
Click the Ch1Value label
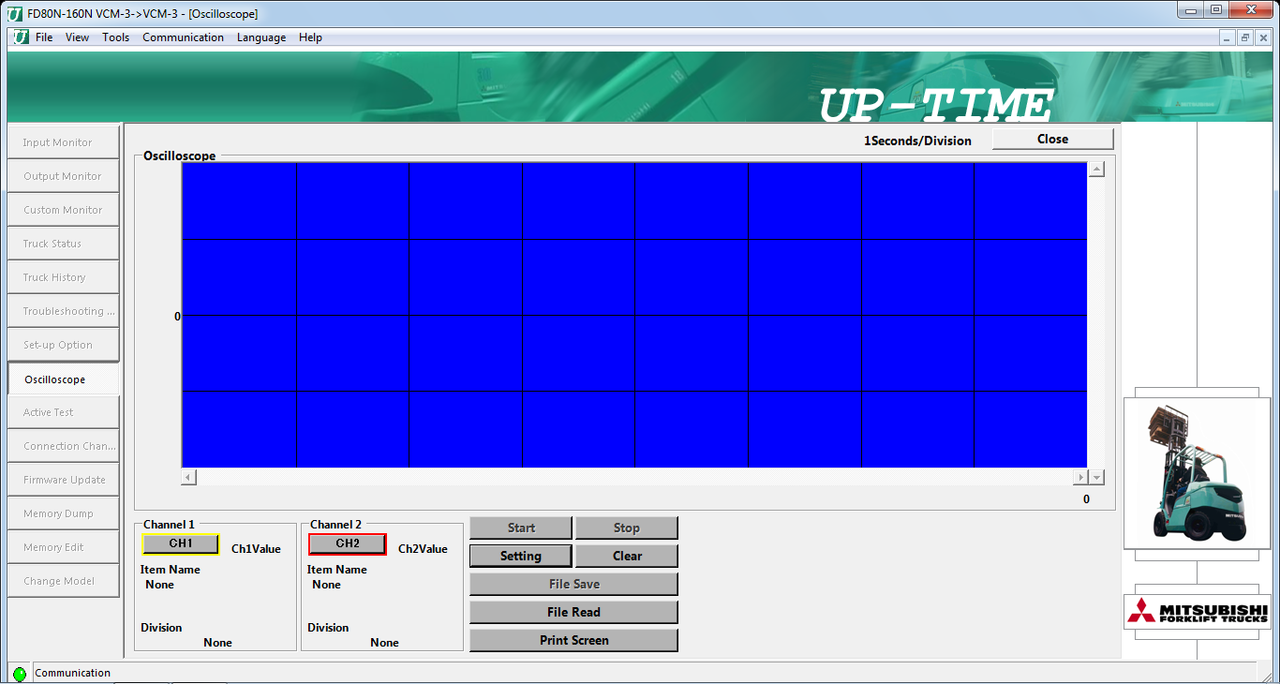[x=256, y=549]
